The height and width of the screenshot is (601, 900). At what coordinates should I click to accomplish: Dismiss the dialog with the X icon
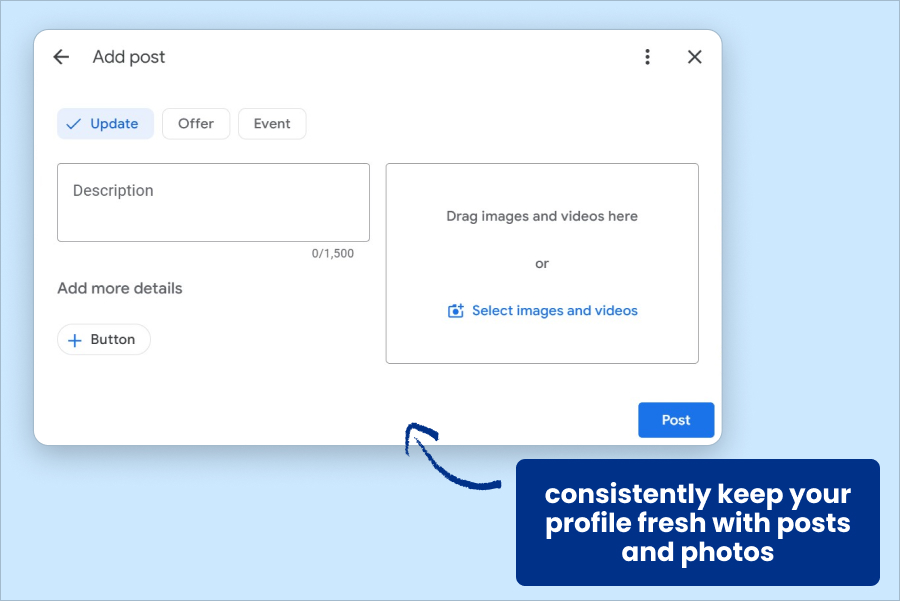click(x=694, y=57)
